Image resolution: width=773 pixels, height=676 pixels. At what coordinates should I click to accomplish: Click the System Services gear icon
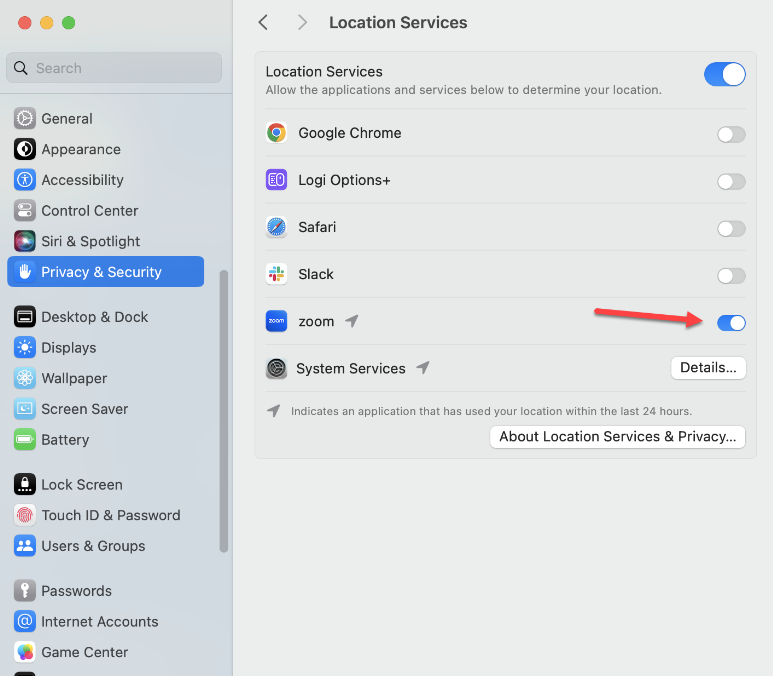[276, 368]
